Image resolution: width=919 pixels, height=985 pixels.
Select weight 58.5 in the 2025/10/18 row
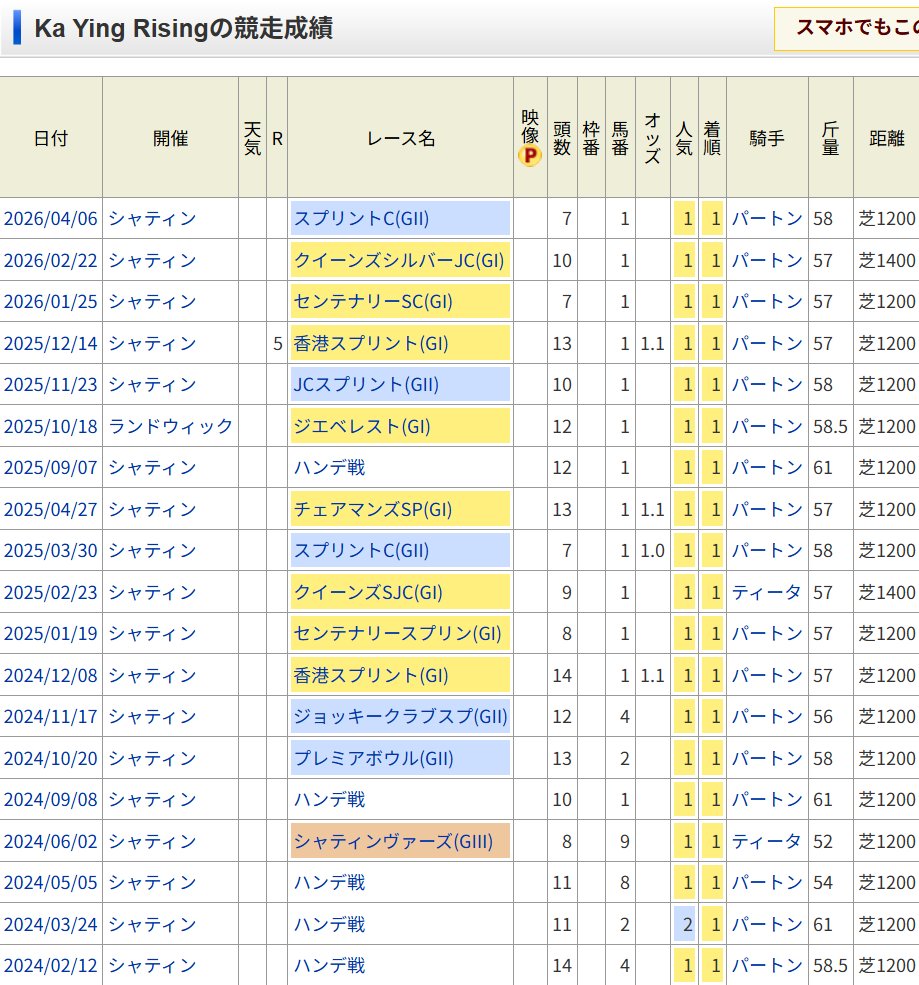click(x=830, y=427)
